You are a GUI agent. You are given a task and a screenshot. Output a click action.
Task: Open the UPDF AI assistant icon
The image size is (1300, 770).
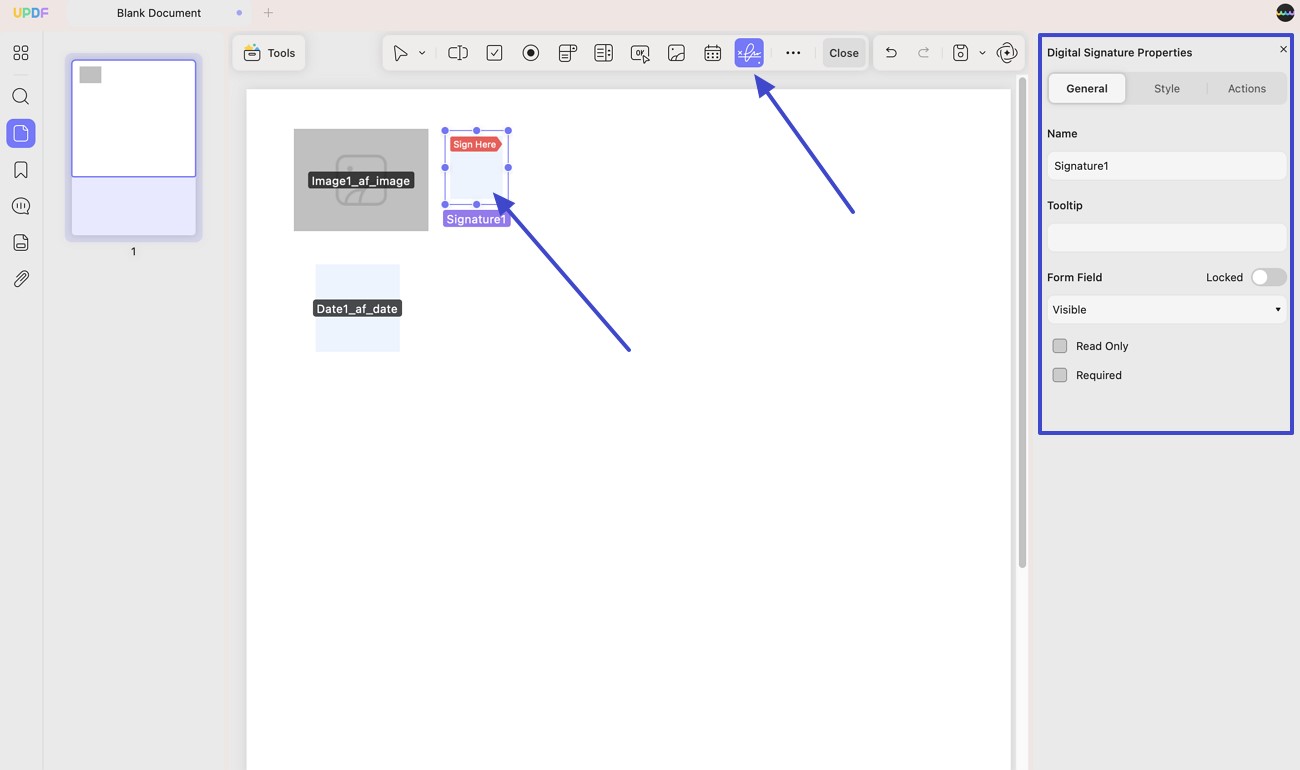click(x=1007, y=53)
